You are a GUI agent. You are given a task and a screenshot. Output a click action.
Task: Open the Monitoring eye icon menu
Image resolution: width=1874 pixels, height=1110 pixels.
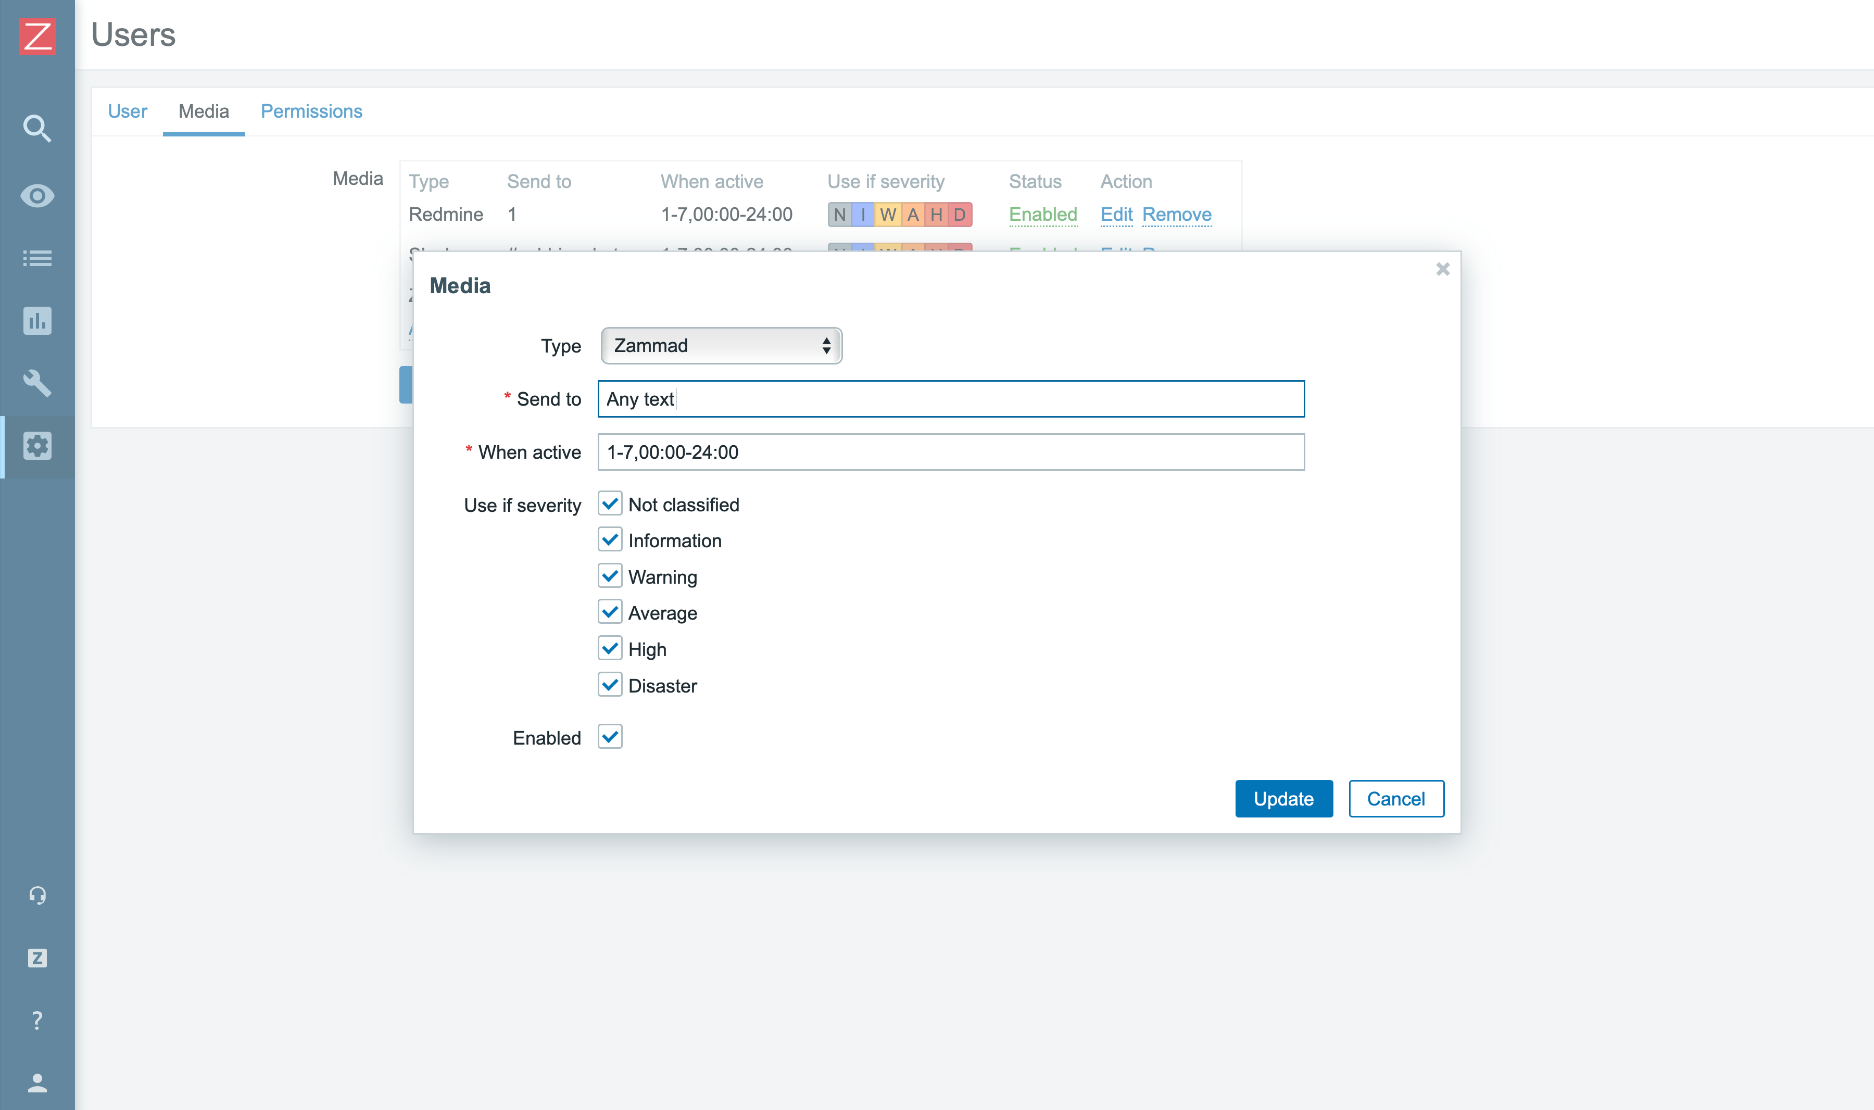point(37,195)
